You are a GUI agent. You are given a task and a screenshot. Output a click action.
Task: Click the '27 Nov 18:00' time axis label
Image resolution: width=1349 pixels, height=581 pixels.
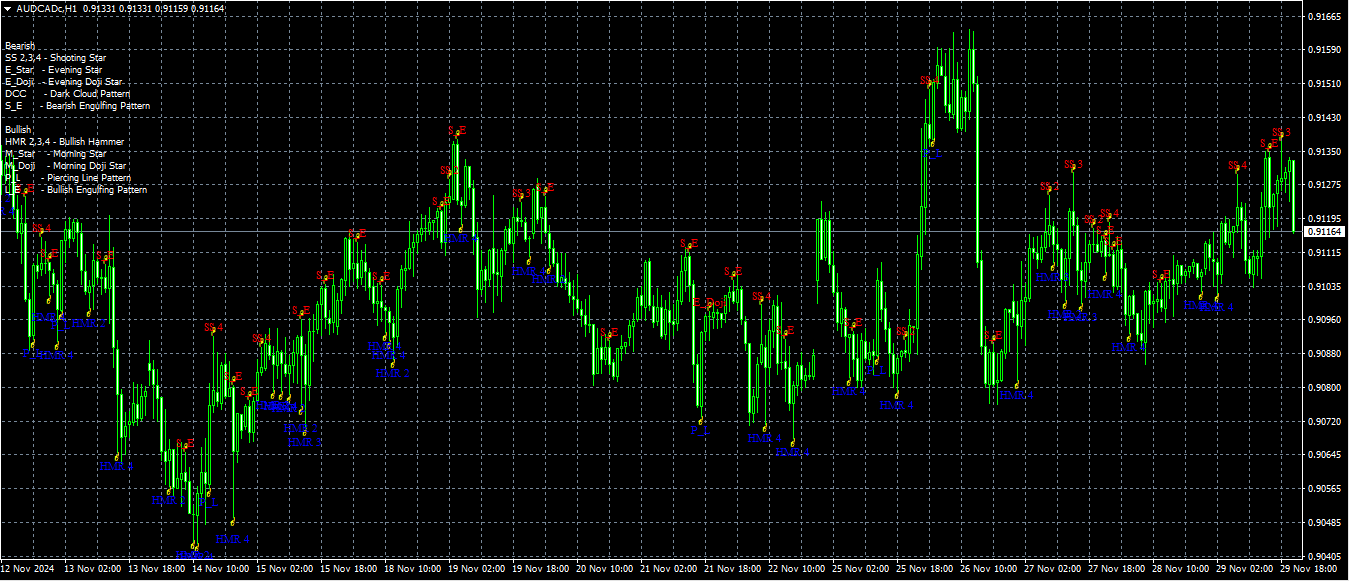click(x=1117, y=569)
